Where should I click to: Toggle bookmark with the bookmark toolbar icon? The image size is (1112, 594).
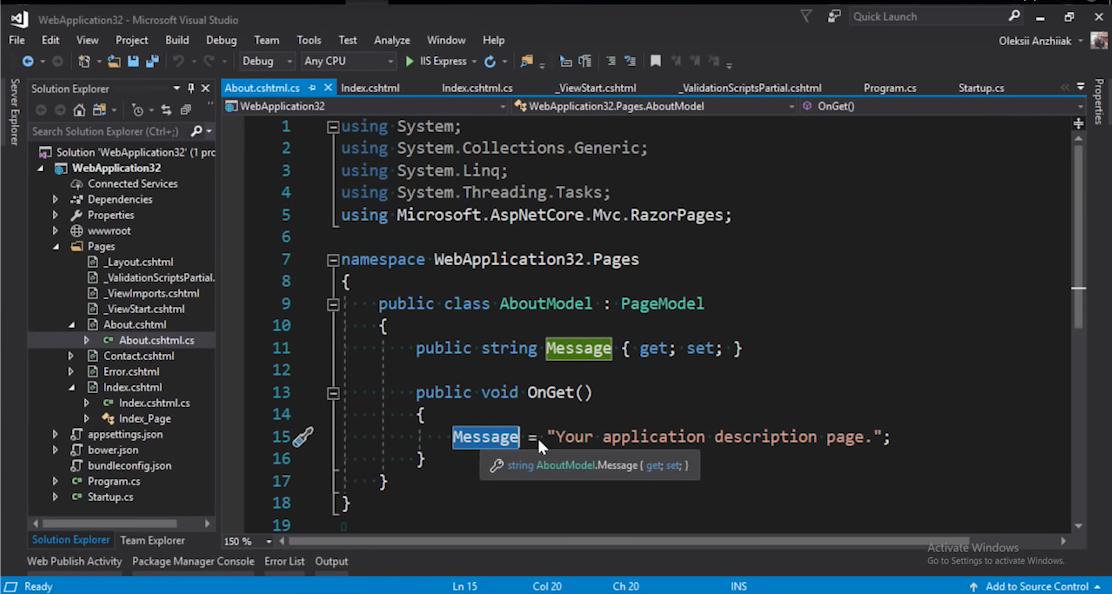(x=655, y=62)
